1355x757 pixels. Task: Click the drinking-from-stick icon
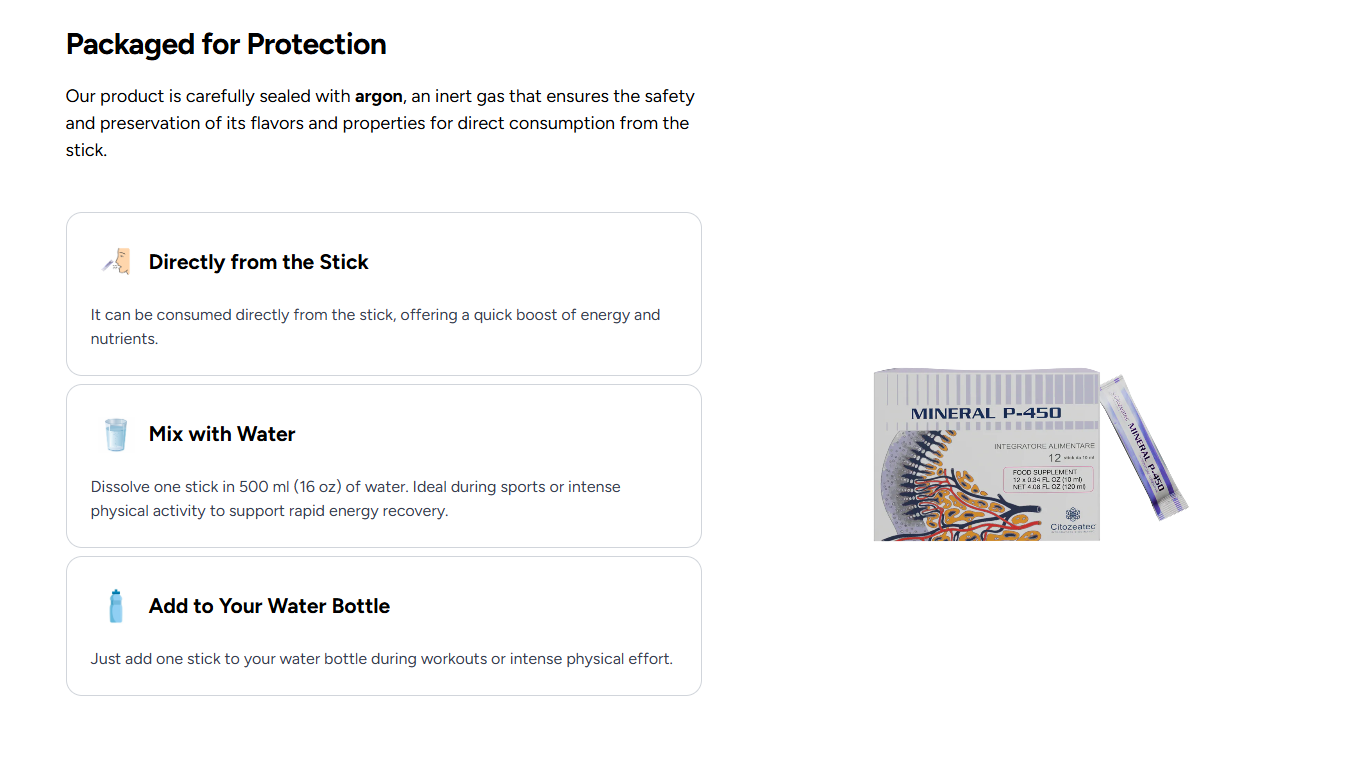click(x=116, y=262)
